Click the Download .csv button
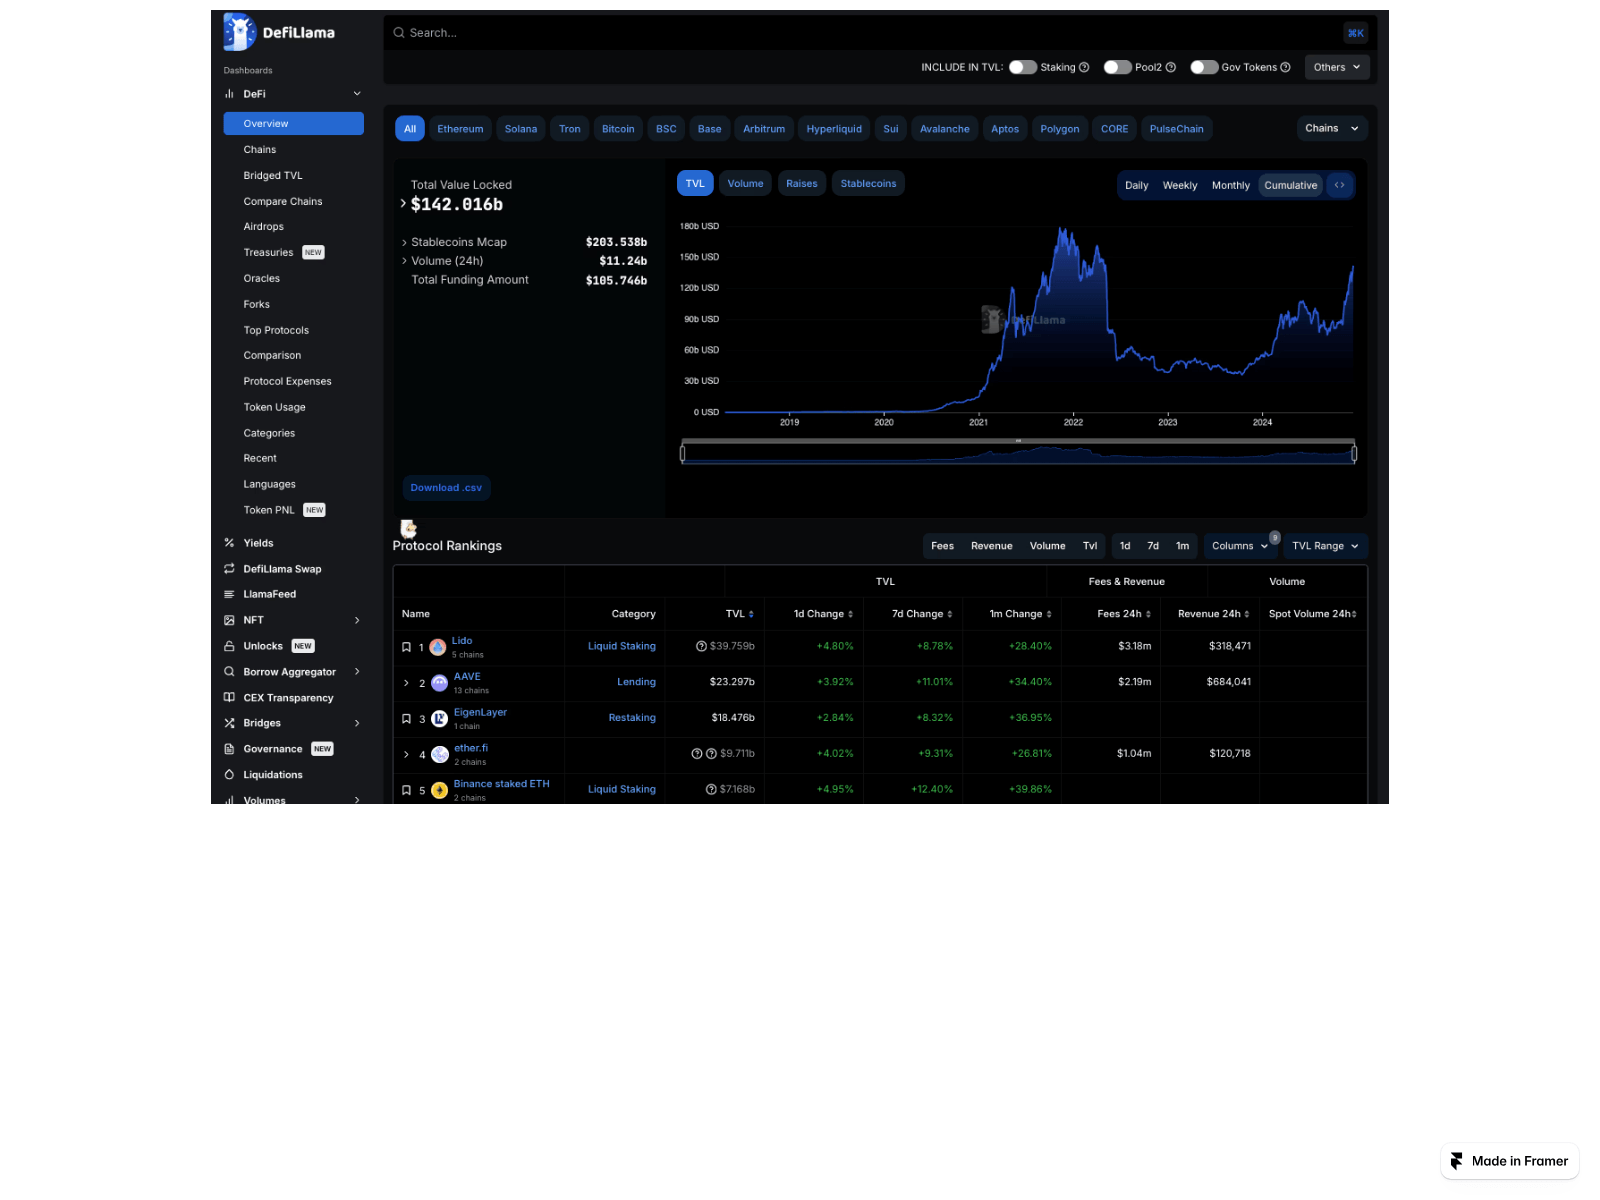Image resolution: width=1600 pixels, height=1200 pixels. [x=446, y=488]
